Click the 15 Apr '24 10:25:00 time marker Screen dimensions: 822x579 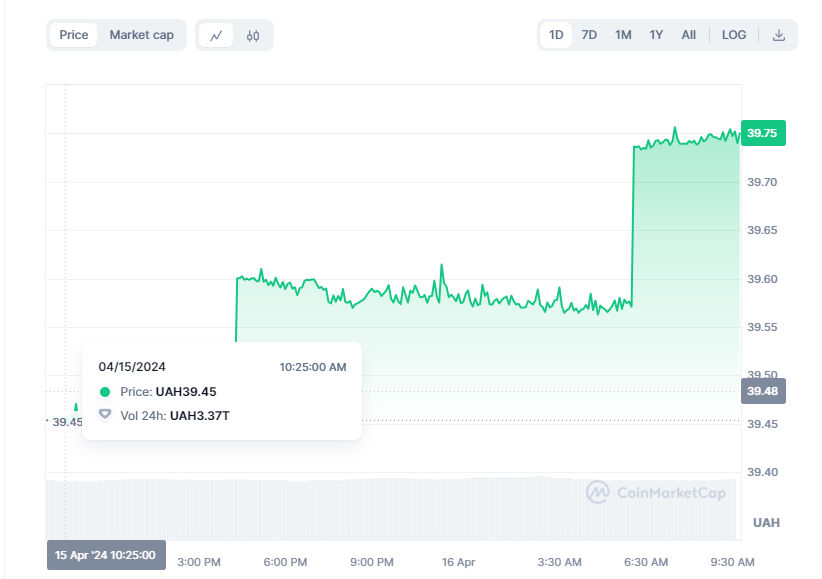pyautogui.click(x=106, y=555)
